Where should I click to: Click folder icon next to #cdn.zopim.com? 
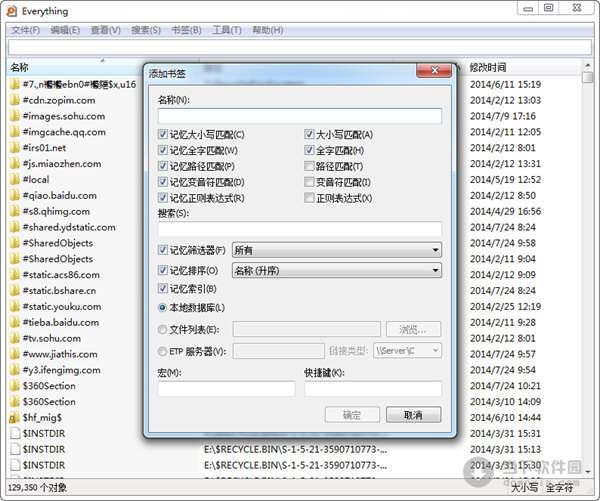pyautogui.click(x=14, y=100)
